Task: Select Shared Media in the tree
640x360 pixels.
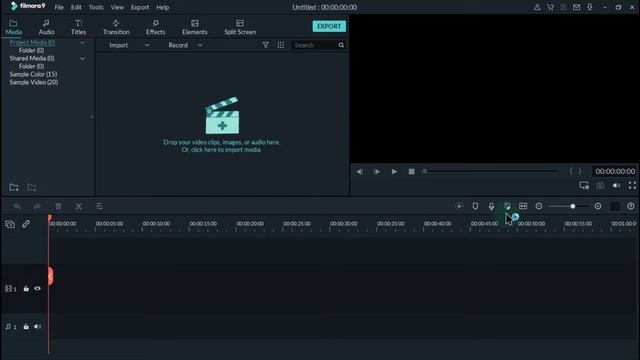Action: click(32, 58)
